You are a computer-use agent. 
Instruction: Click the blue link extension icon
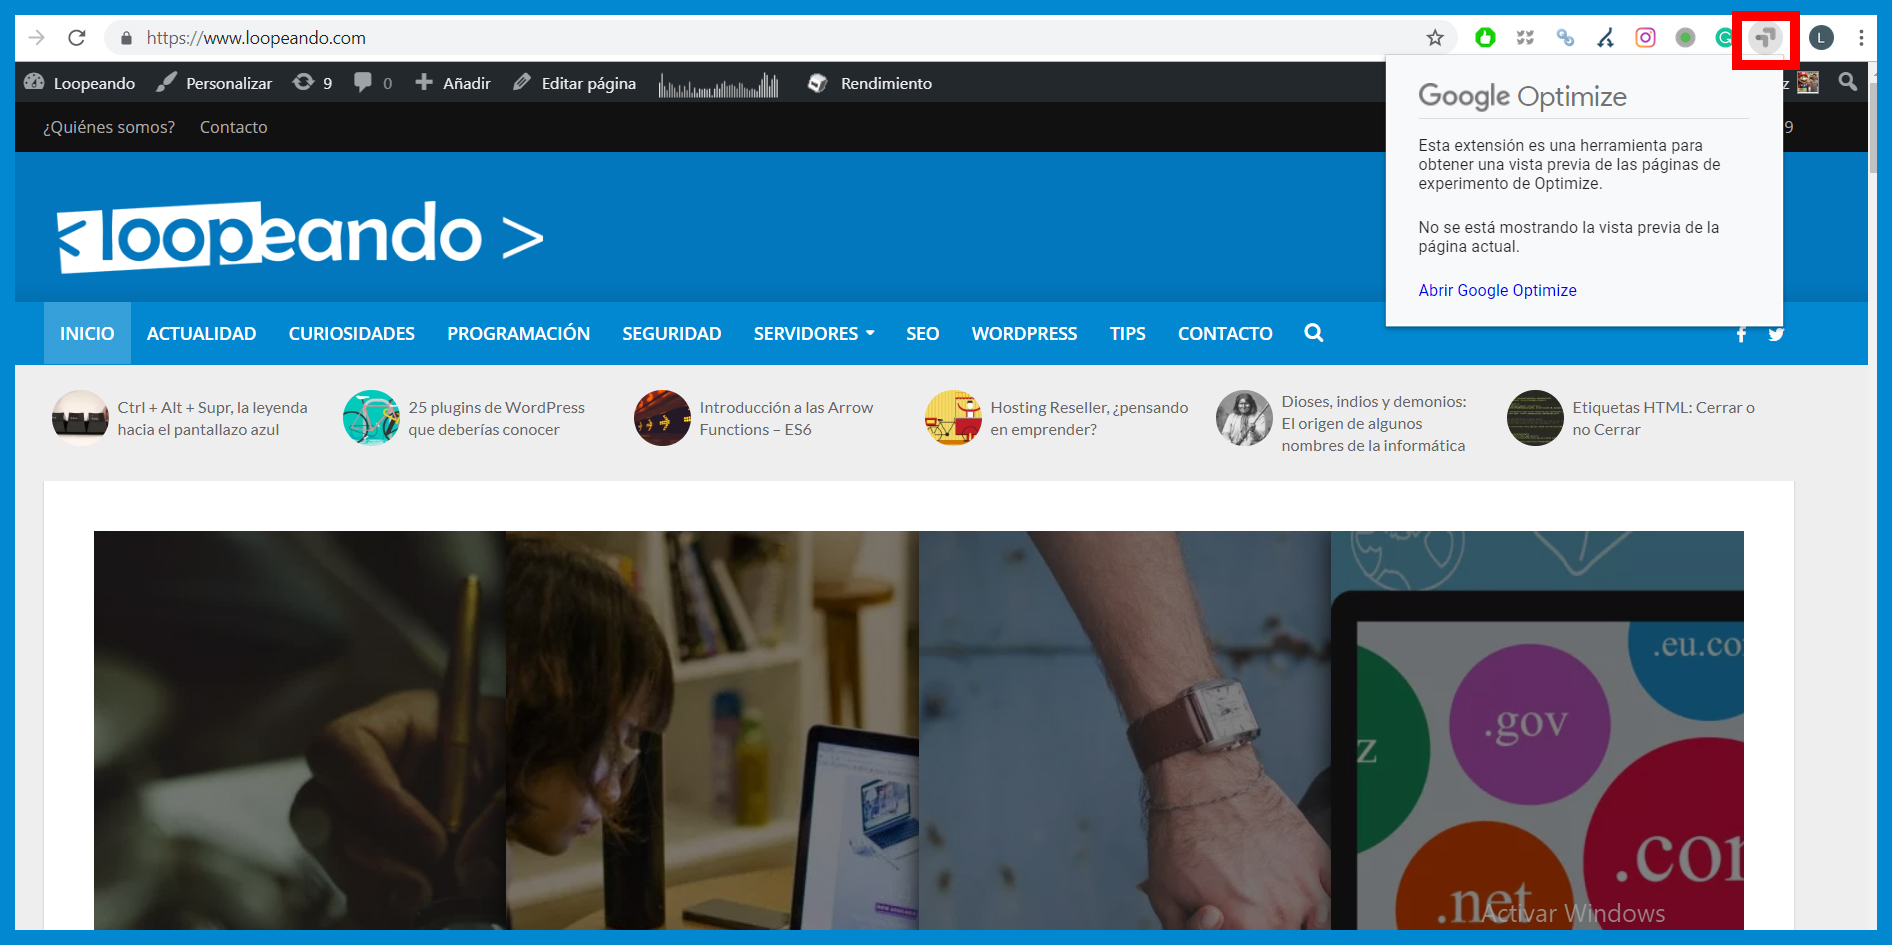1565,38
